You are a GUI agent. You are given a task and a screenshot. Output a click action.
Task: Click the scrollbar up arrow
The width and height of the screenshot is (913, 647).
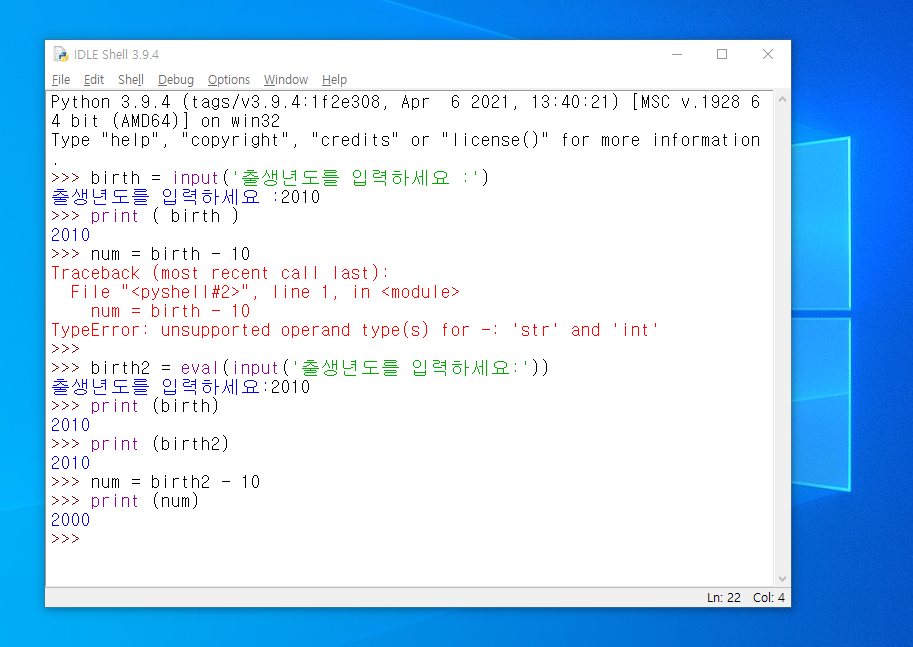click(x=782, y=100)
